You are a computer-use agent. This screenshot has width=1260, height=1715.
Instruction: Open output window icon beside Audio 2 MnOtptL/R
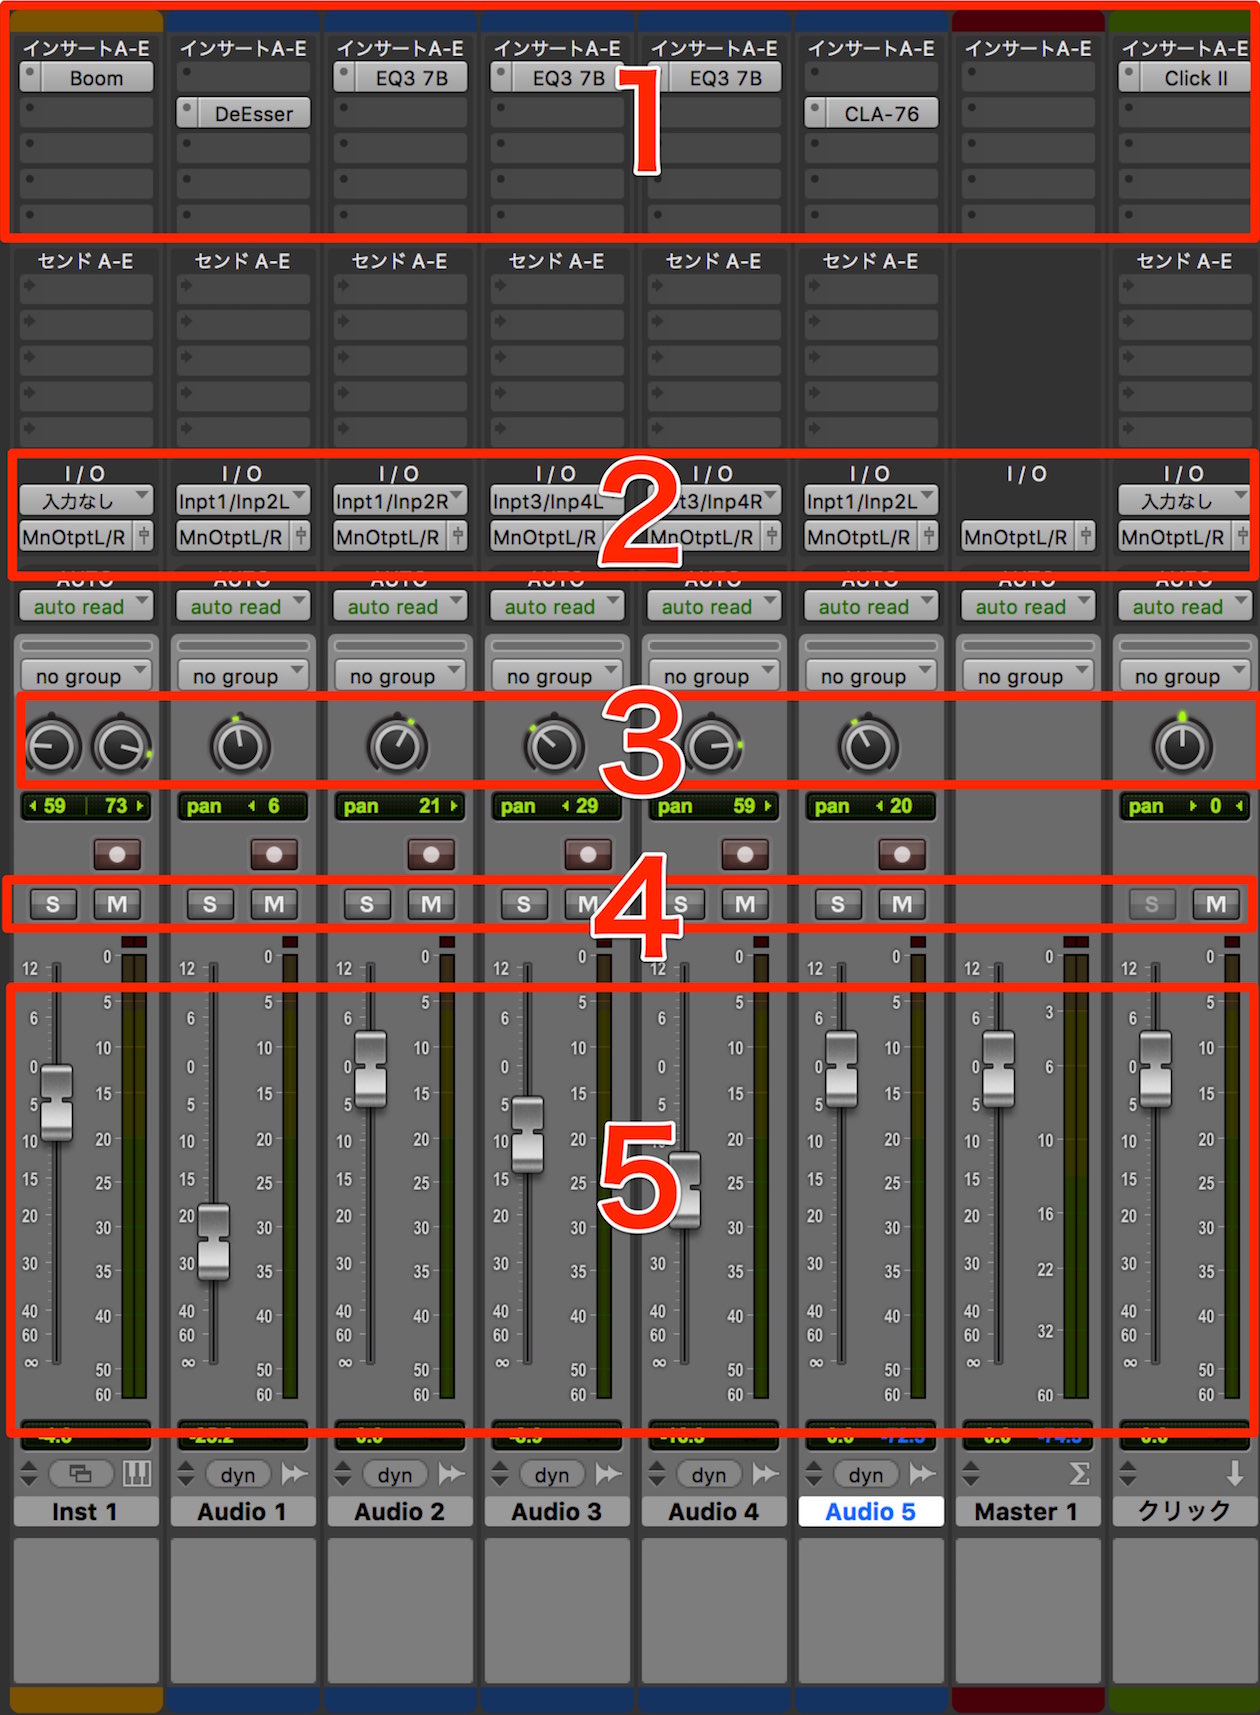pos(458,537)
